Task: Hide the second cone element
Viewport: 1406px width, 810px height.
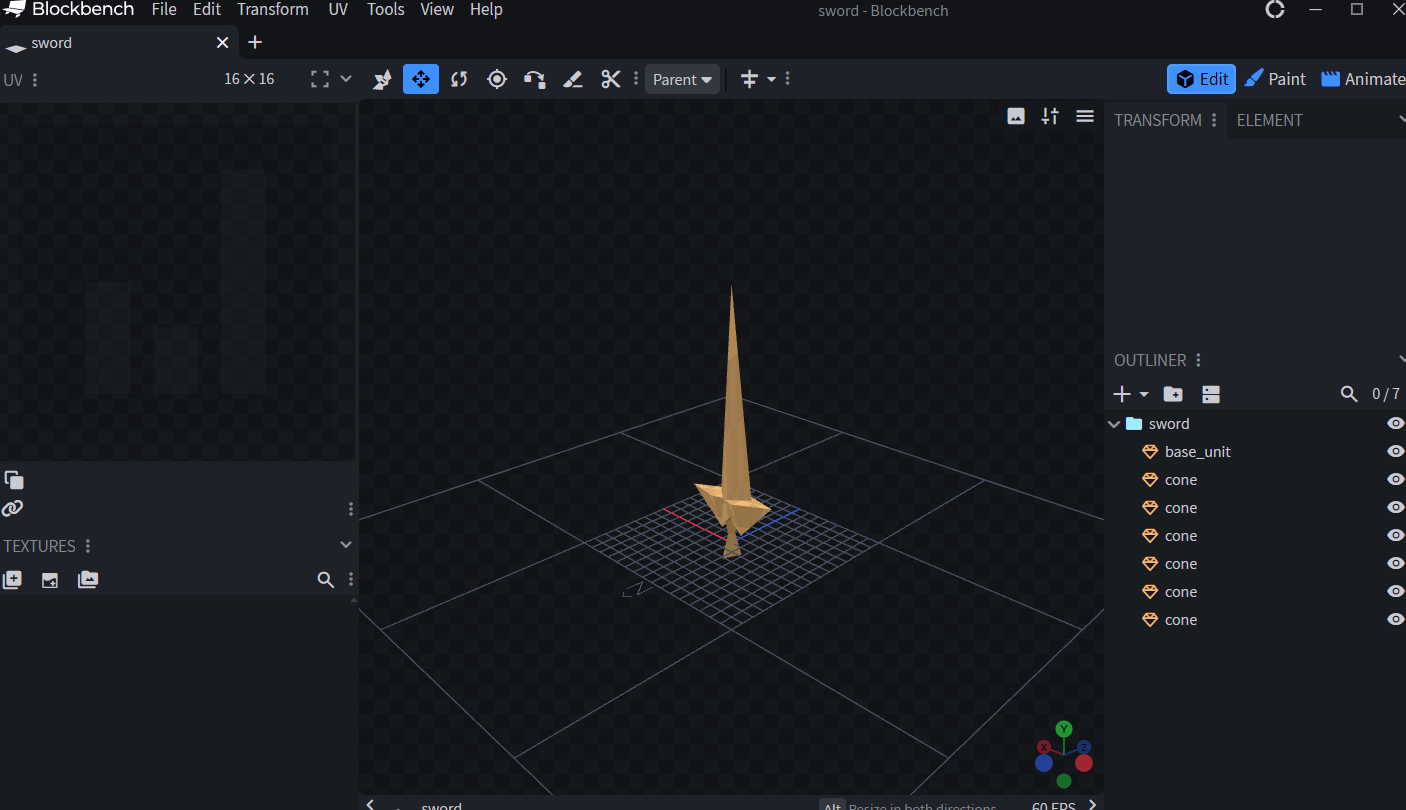Action: pyautogui.click(x=1396, y=508)
